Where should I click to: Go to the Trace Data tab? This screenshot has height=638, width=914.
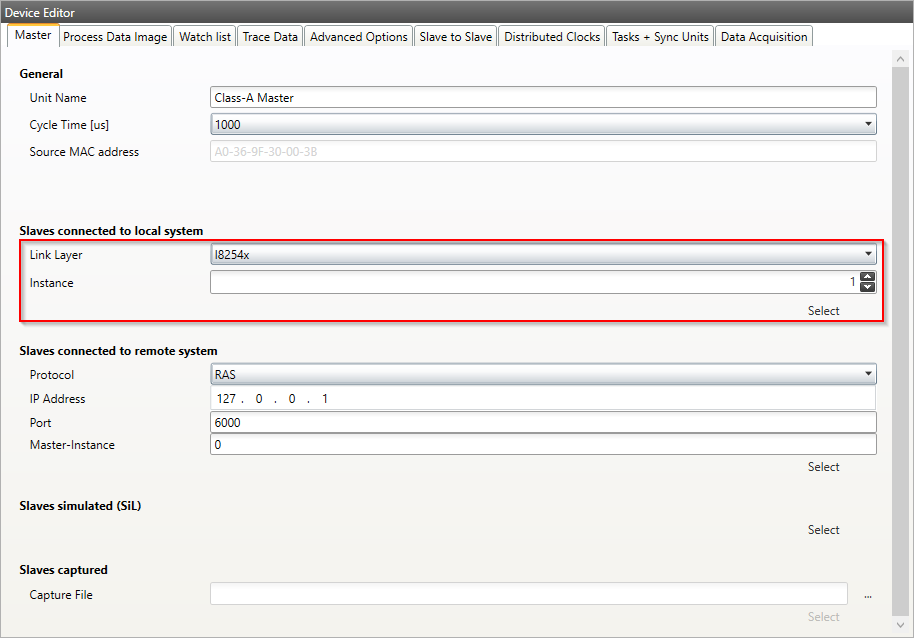pos(270,37)
